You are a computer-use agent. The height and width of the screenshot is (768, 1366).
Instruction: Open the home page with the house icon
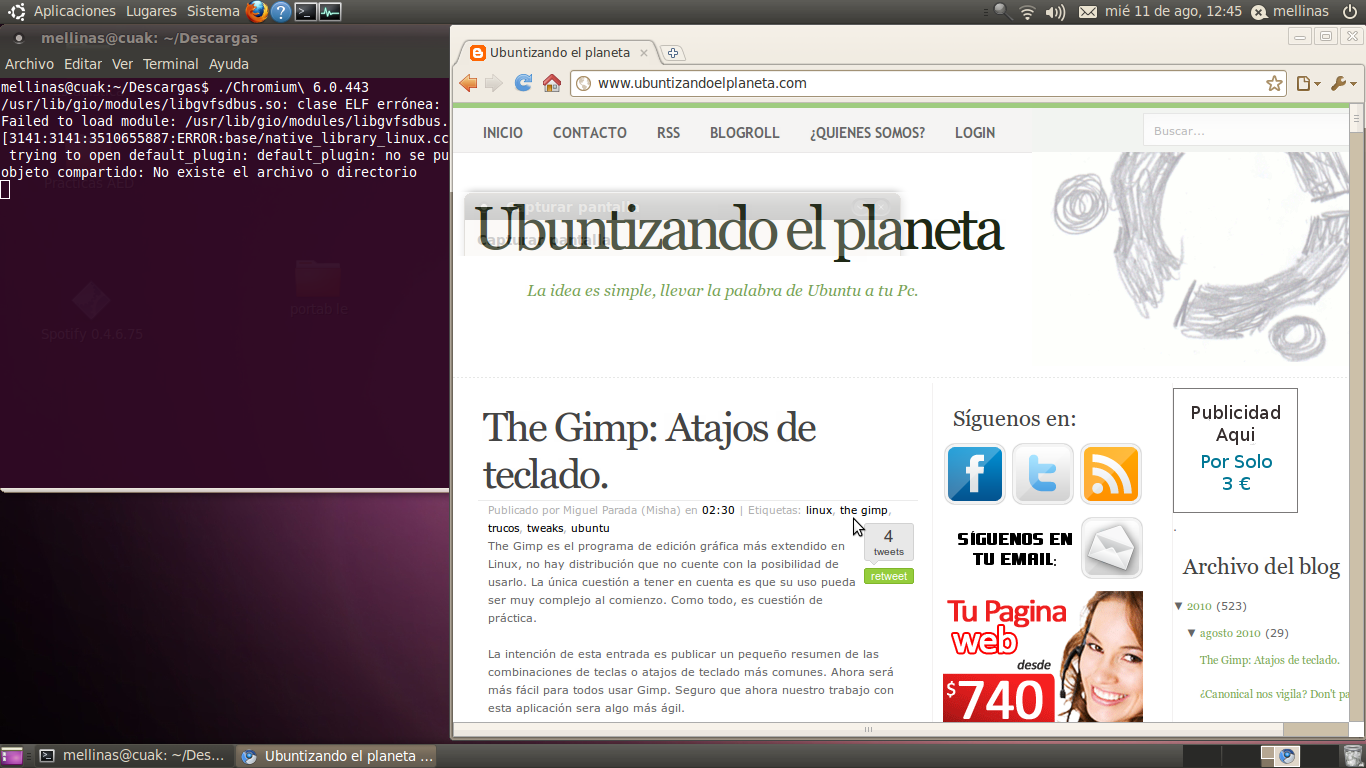[550, 83]
